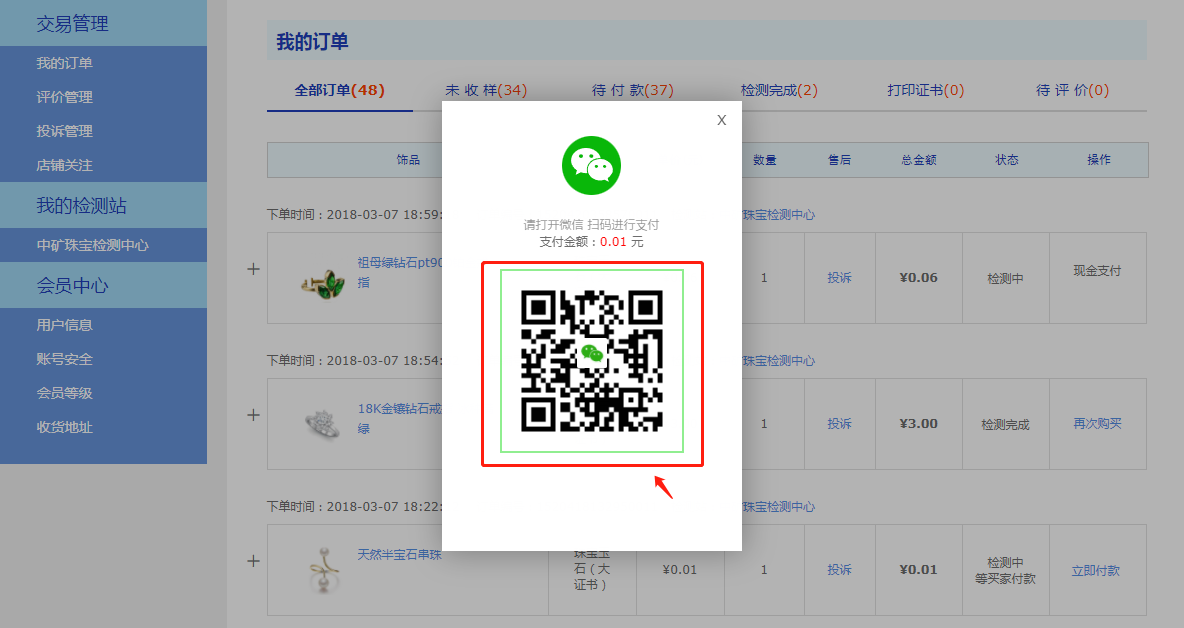Expand the 18K金镶钻石 order row with plus
The image size is (1184, 628).
click(254, 415)
